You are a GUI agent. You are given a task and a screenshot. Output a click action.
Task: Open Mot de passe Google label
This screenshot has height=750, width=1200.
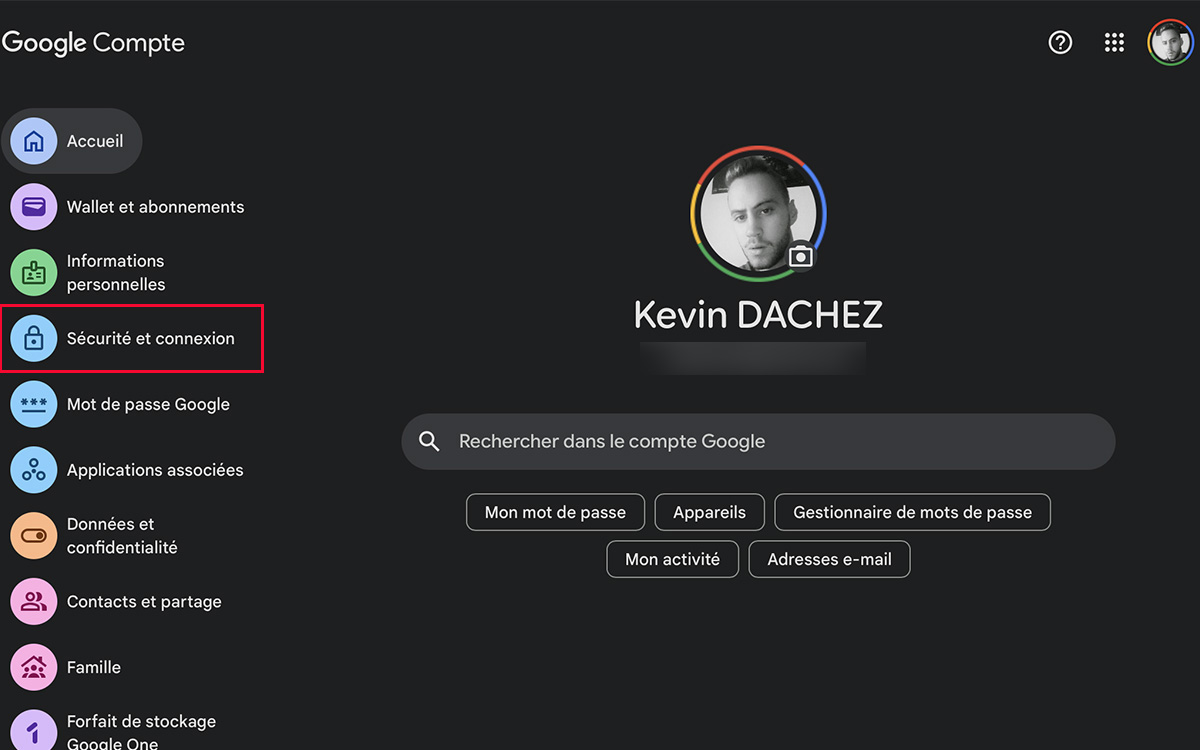[x=148, y=404]
